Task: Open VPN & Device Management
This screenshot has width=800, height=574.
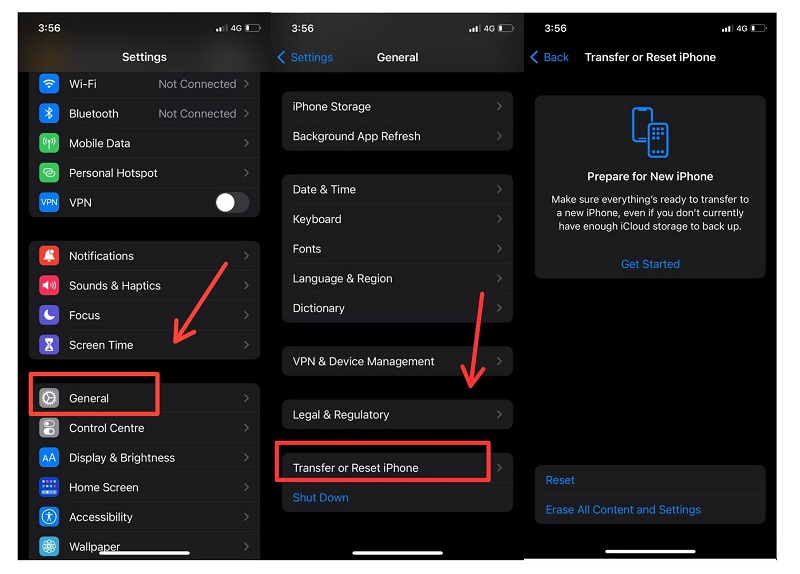Action: pyautogui.click(x=397, y=361)
